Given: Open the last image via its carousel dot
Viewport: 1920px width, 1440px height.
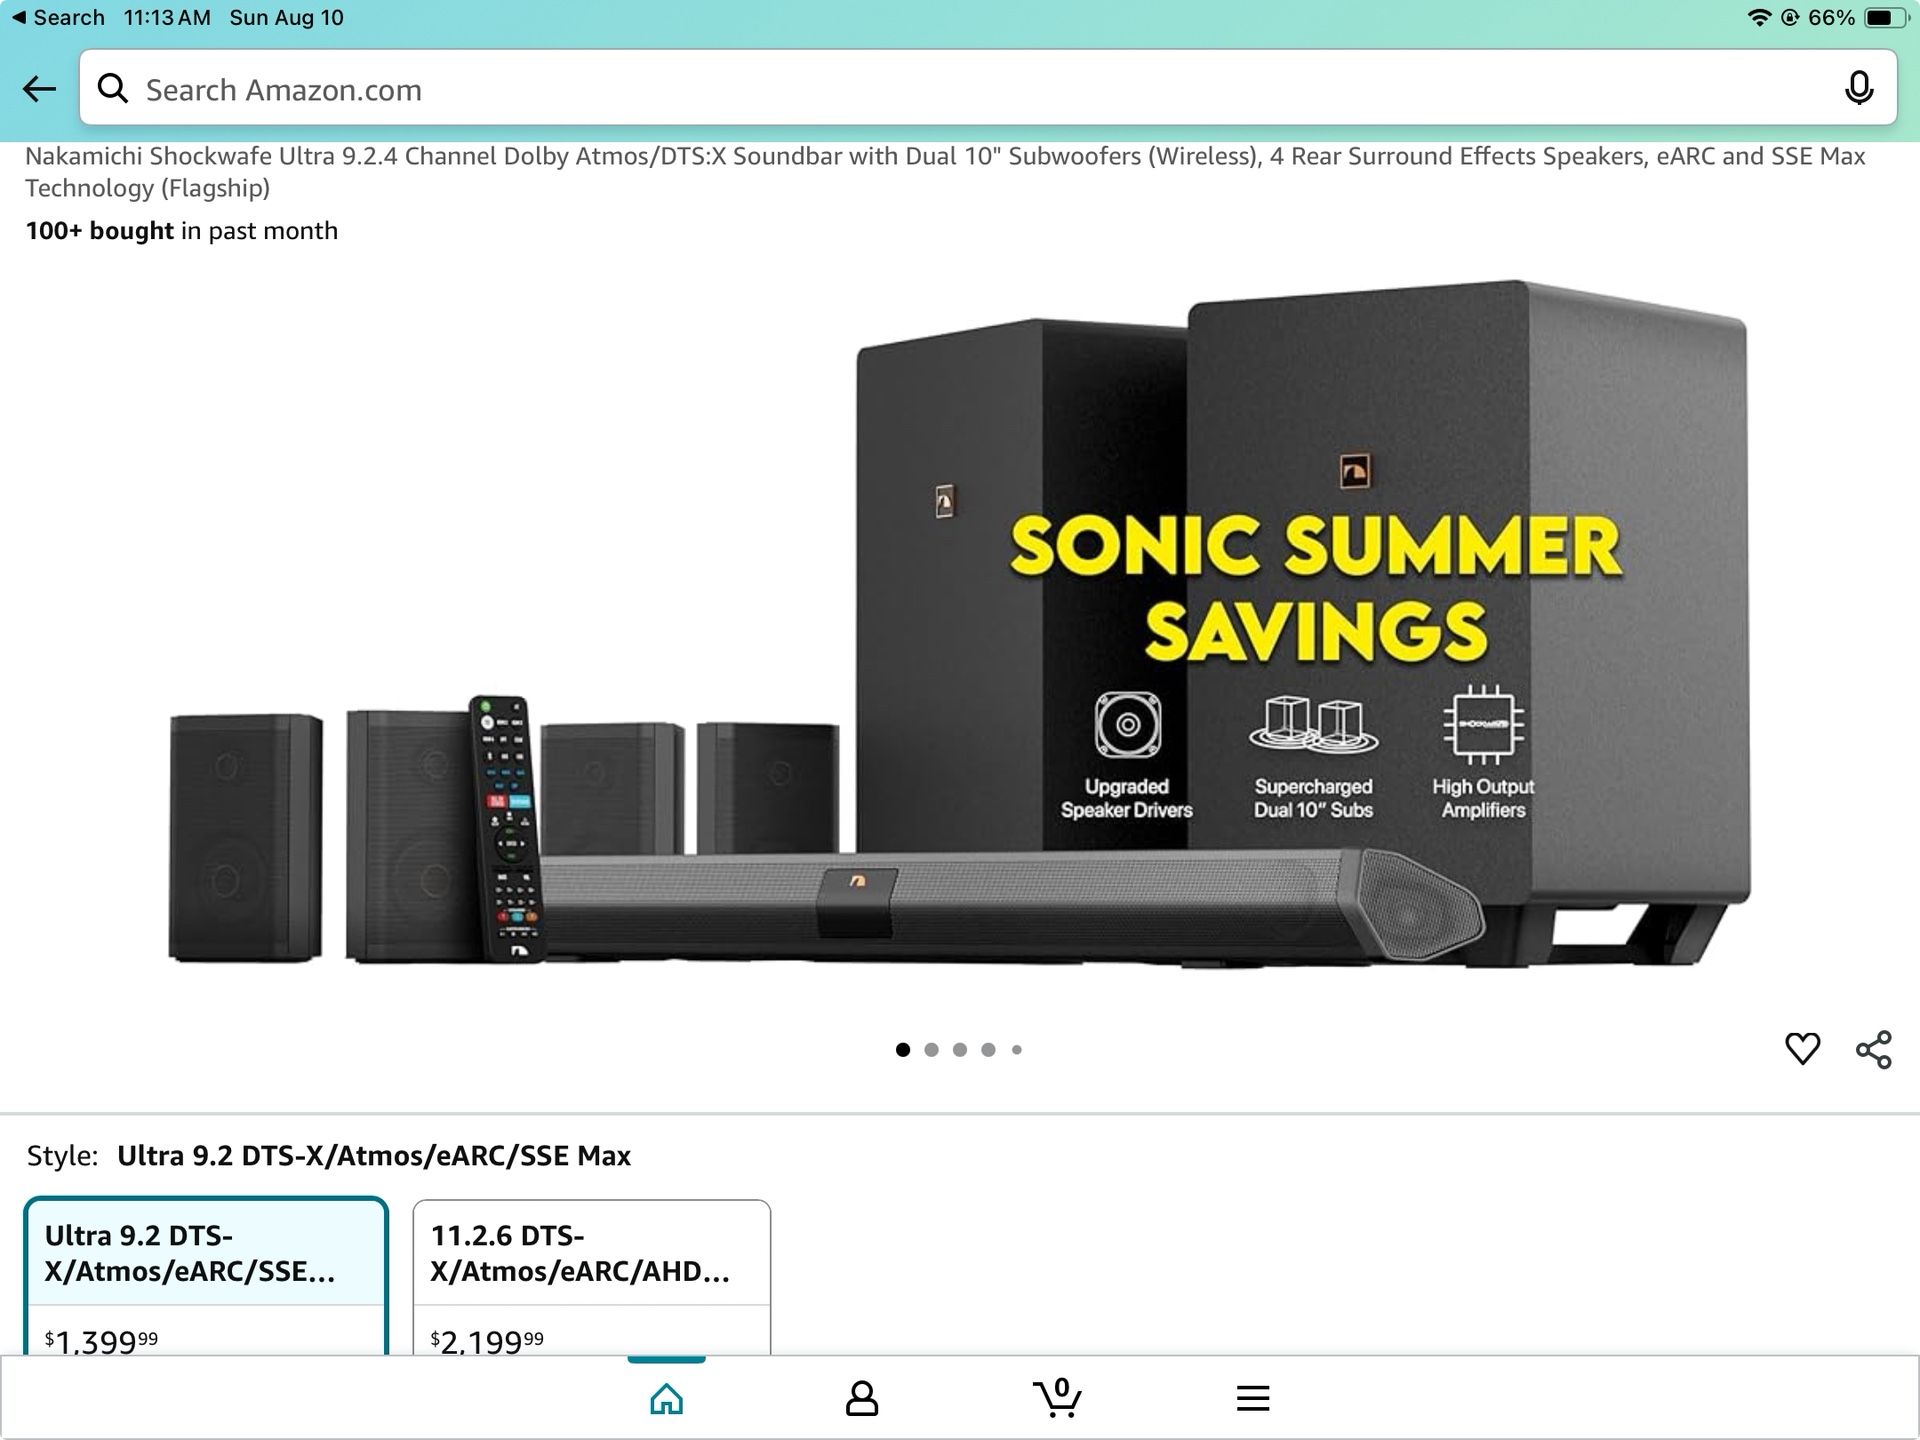Looking at the screenshot, I should [1018, 1049].
